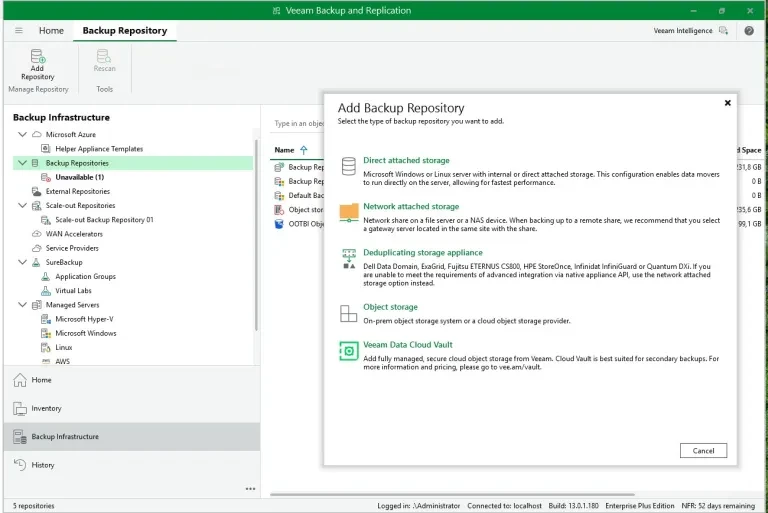
Task: Switch to the Home ribbon tab
Action: pyautogui.click(x=51, y=30)
